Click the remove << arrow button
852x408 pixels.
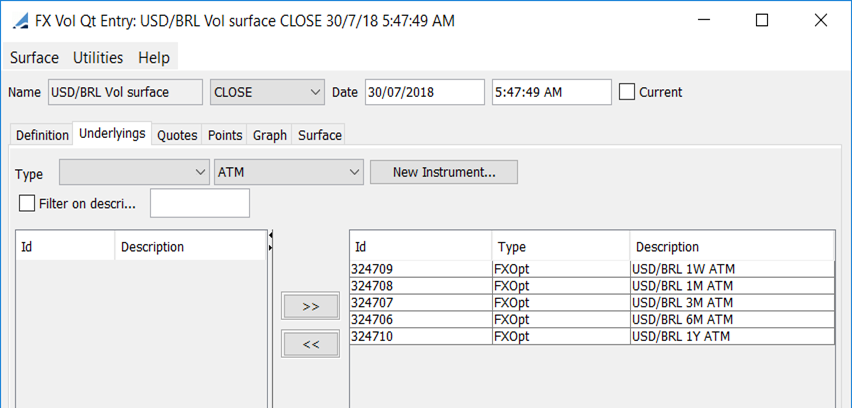[310, 344]
